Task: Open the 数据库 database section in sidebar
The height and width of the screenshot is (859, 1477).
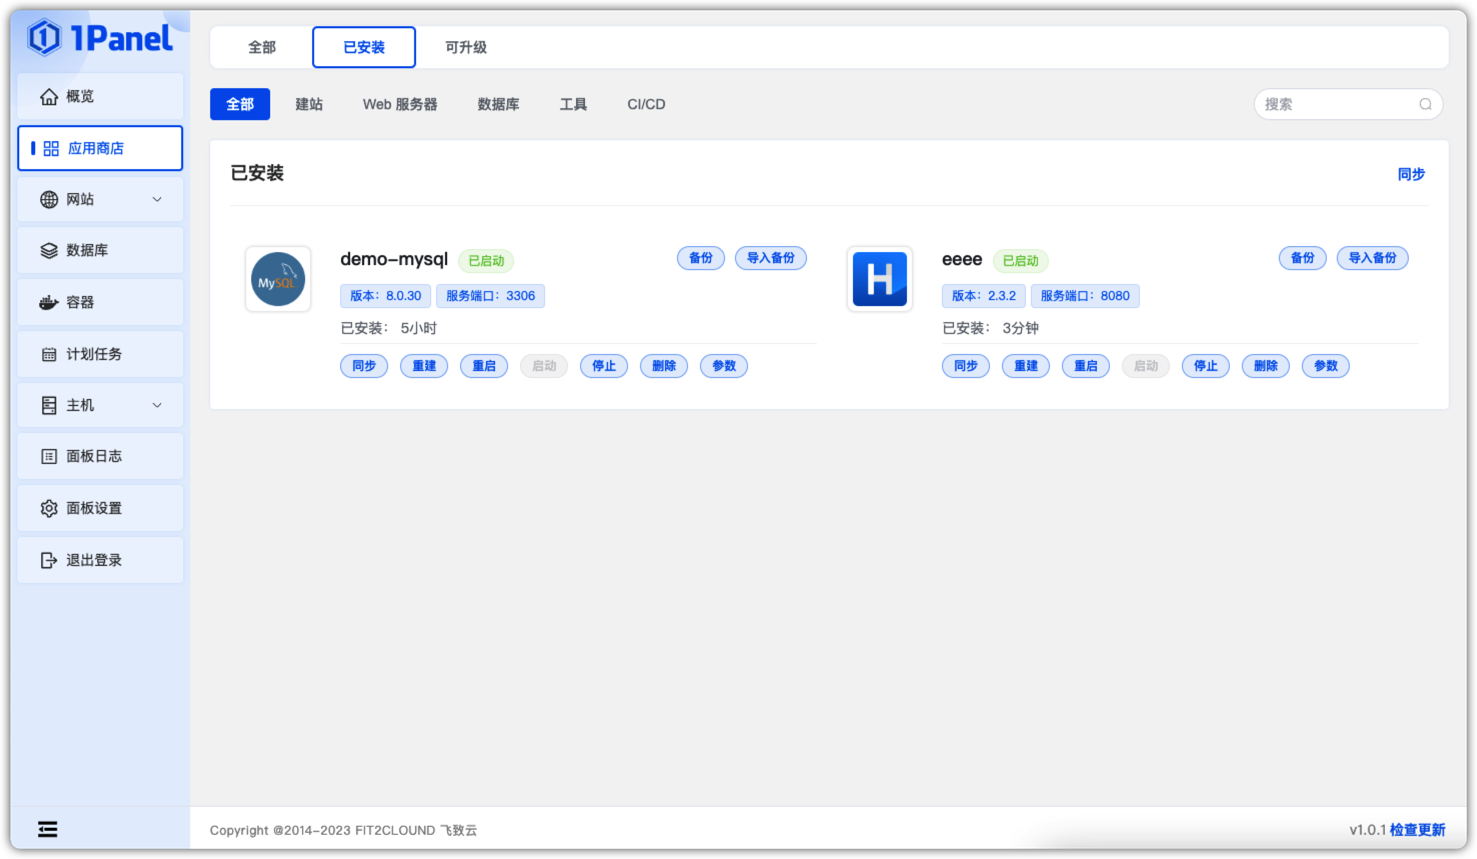Action: click(x=82, y=250)
